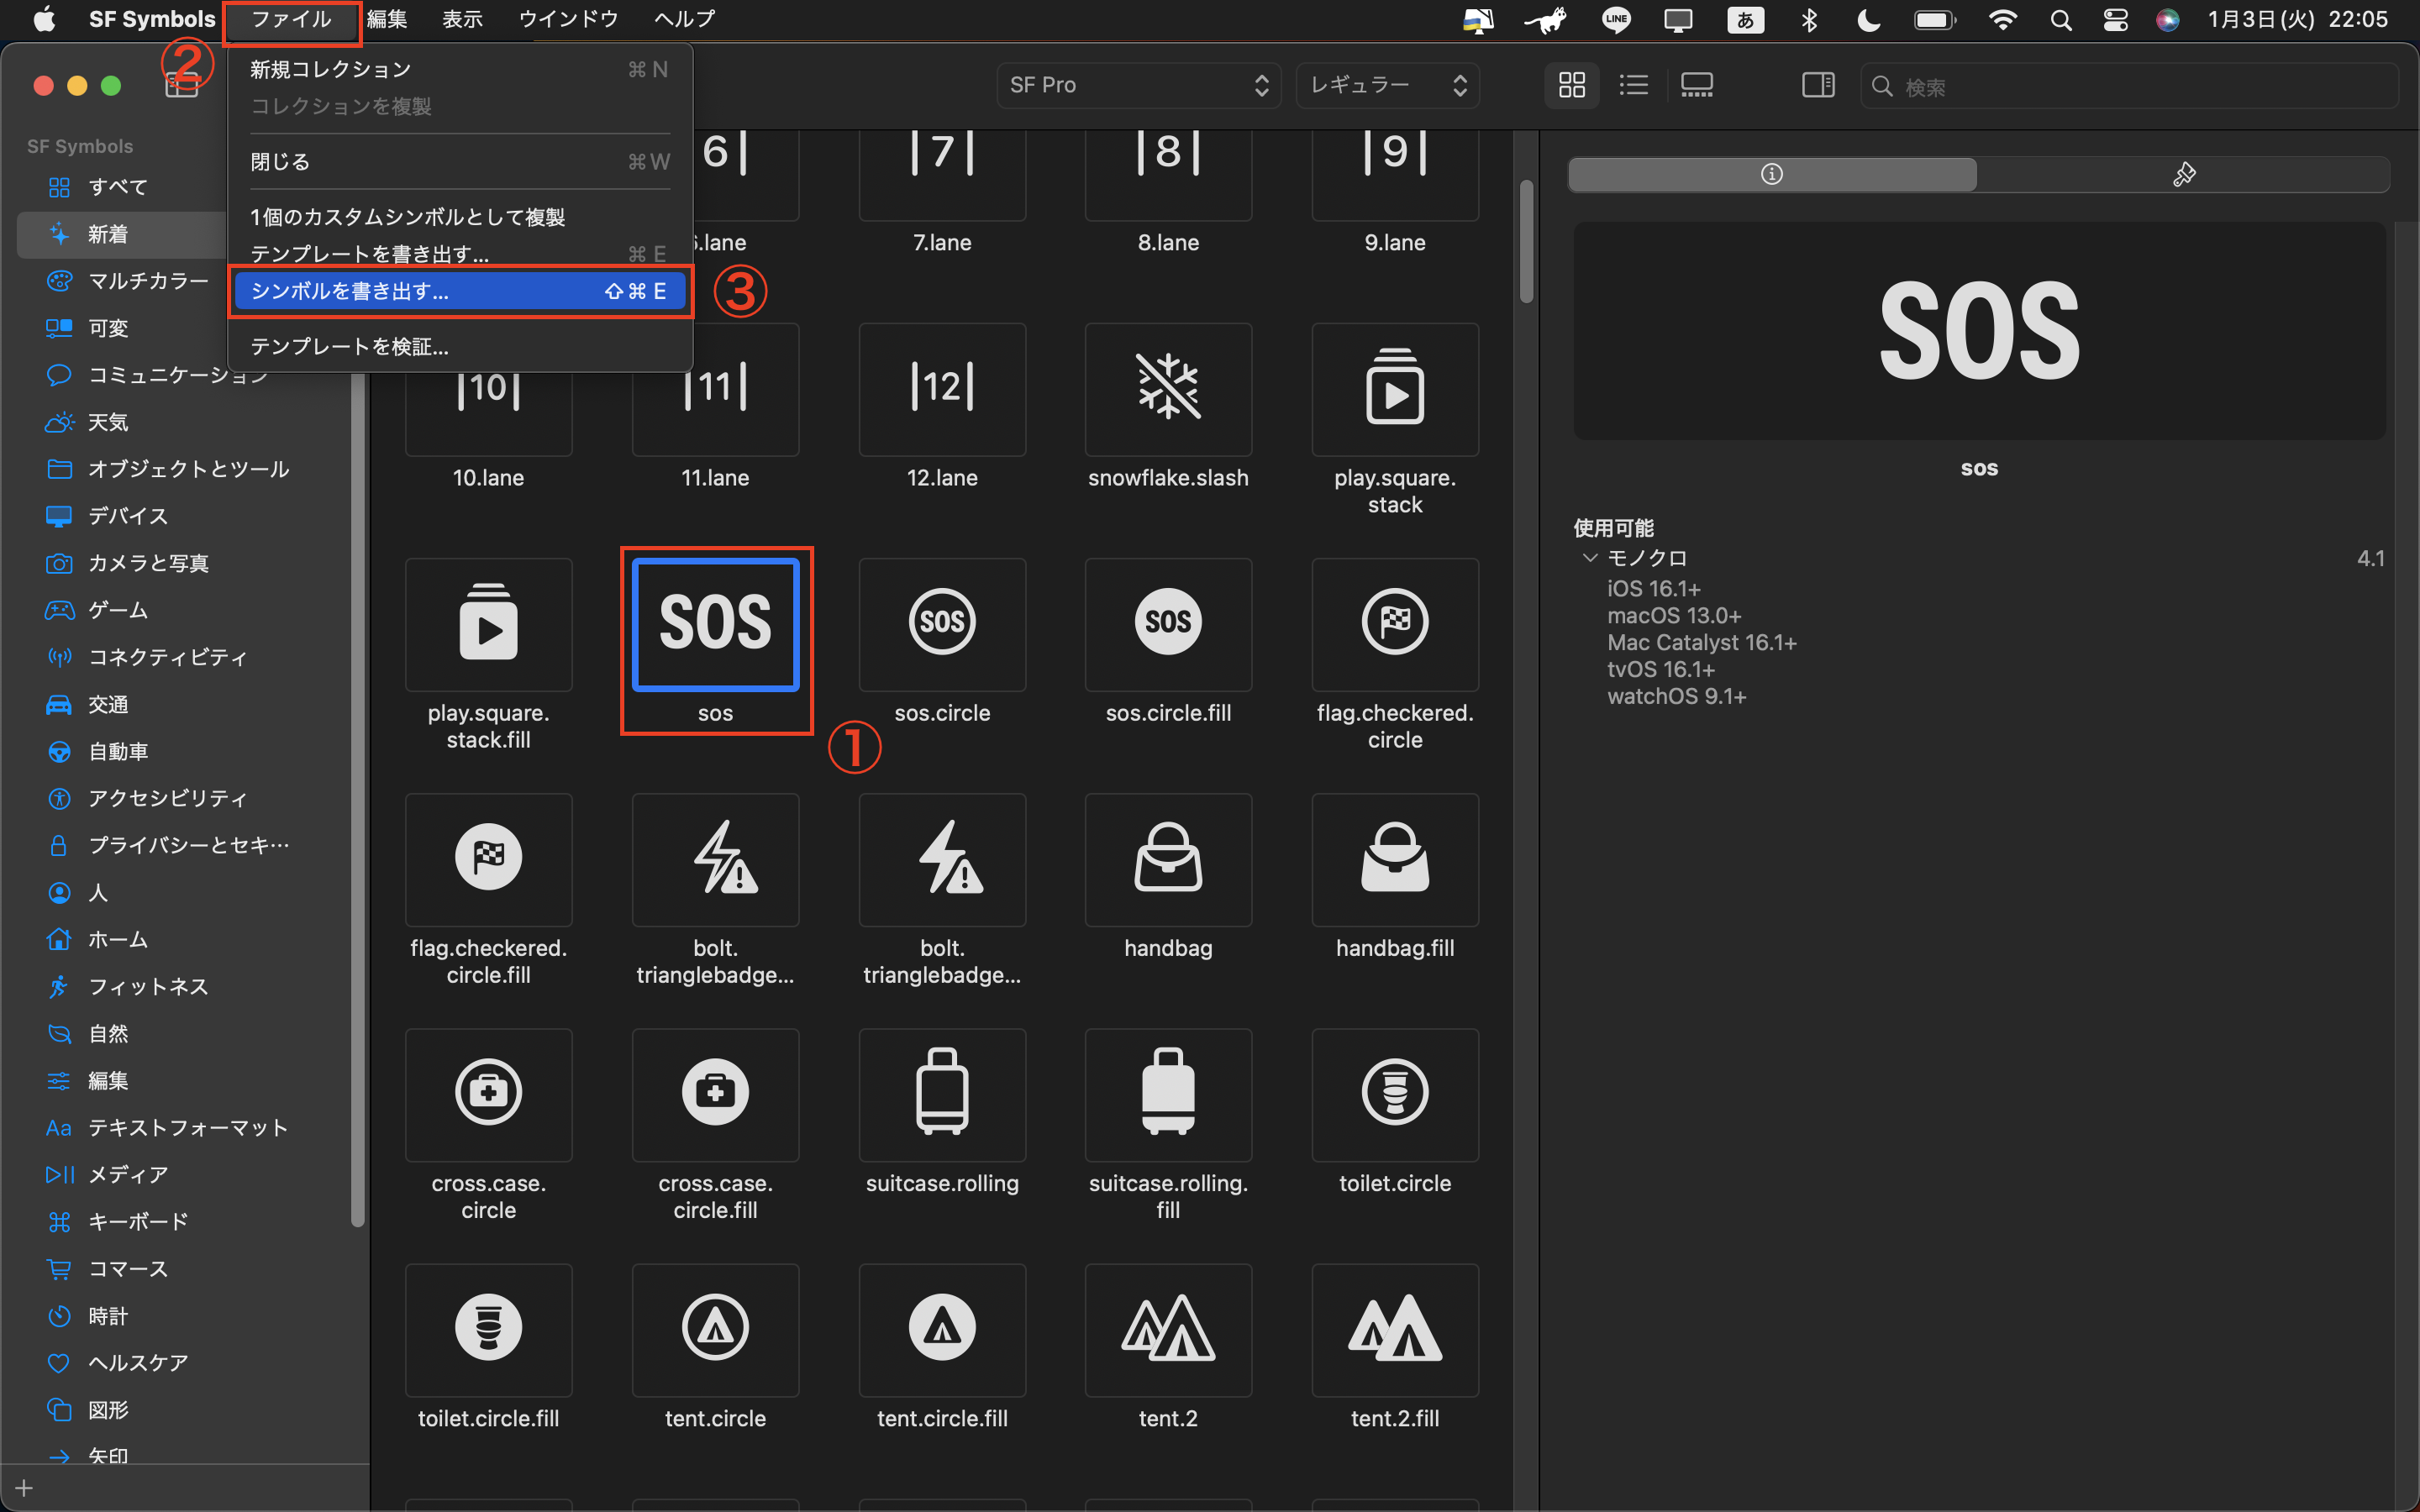This screenshot has width=2420, height=1512.
Task: Select the flag.checkered.circle.fill symbol
Action: coord(488,859)
